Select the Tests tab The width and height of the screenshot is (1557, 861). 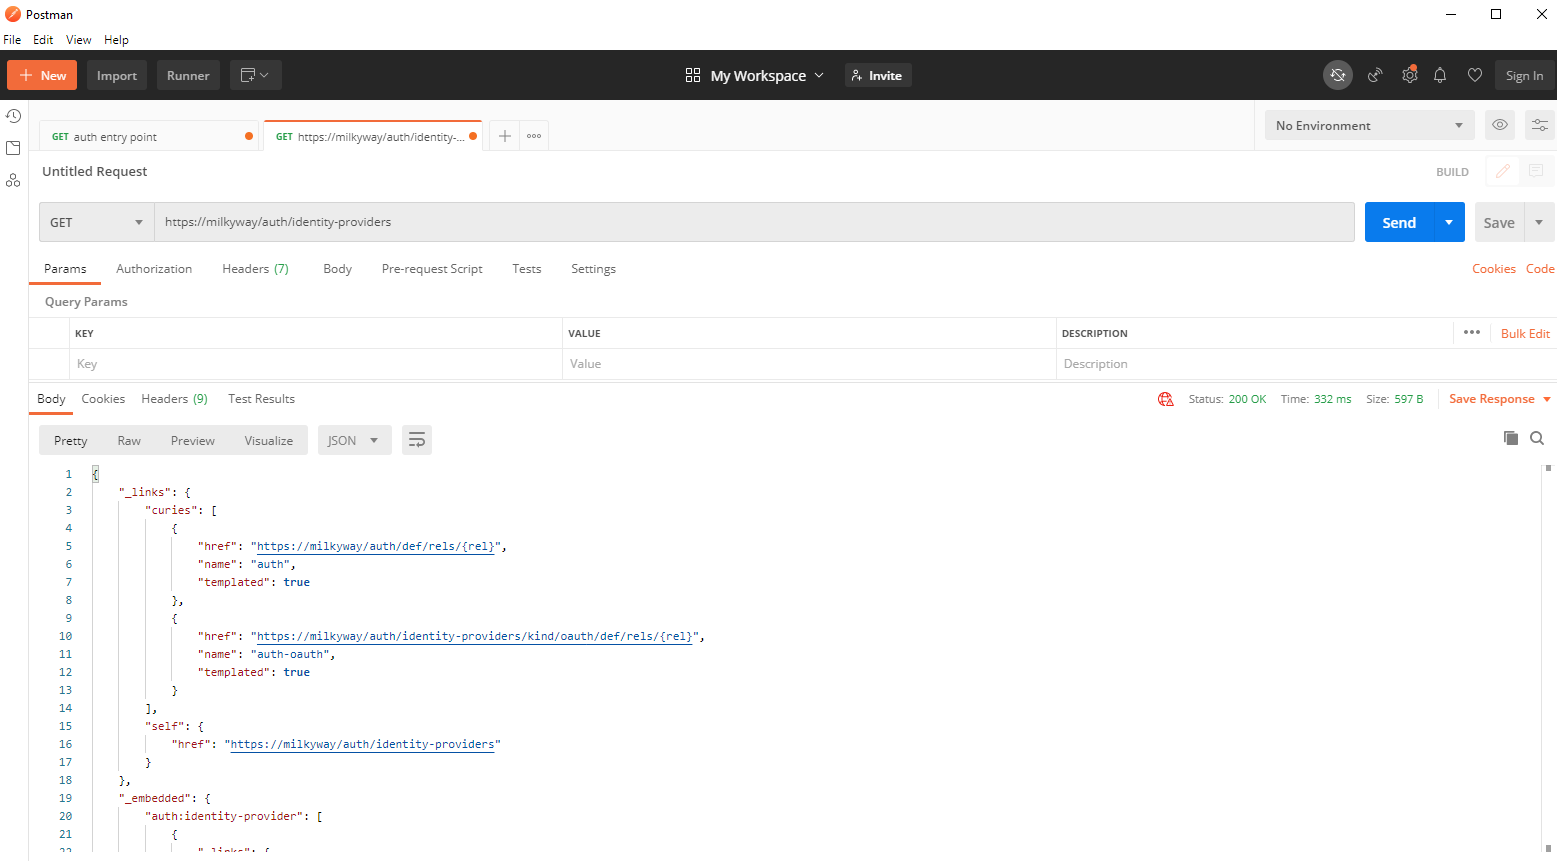point(527,269)
